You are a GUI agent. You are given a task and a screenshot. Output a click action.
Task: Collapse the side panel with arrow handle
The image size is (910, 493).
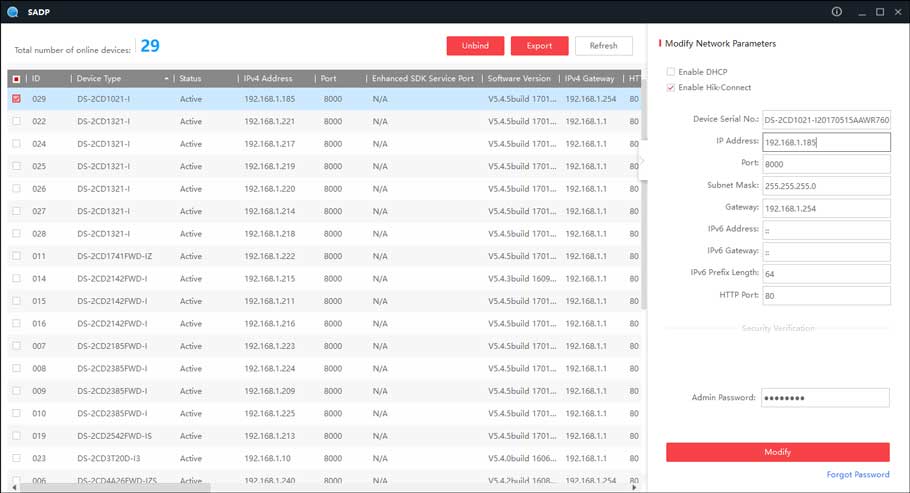tap(644, 159)
